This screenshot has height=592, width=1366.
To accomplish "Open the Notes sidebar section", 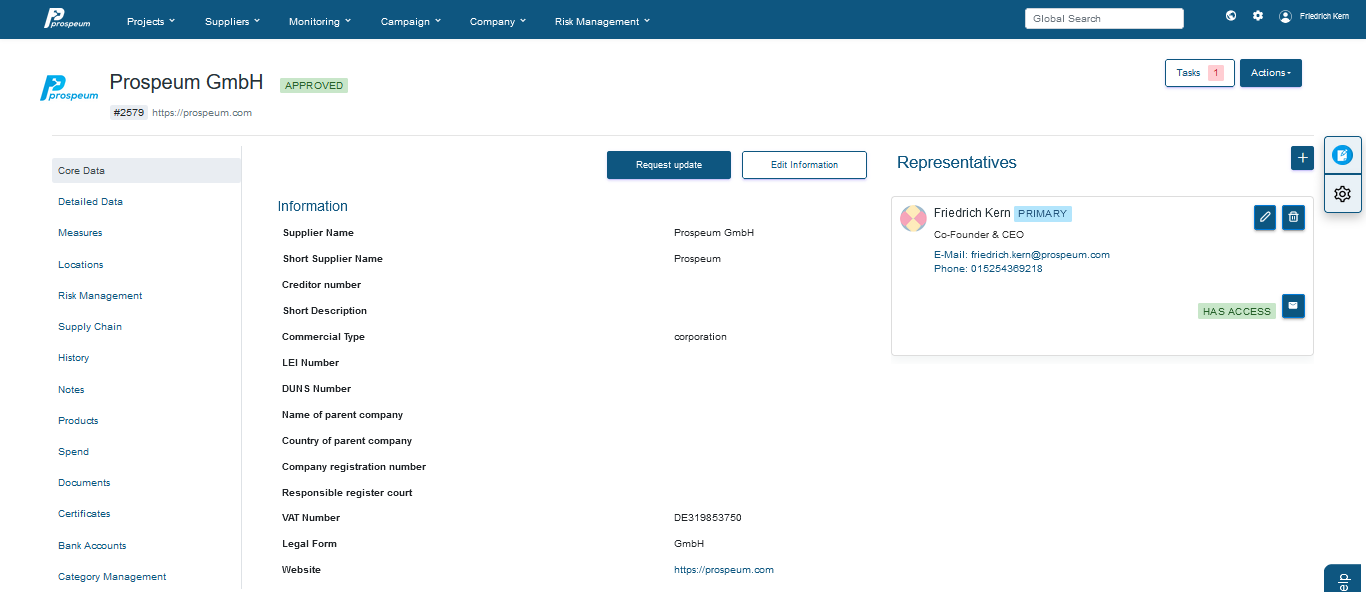I will pos(71,390).
